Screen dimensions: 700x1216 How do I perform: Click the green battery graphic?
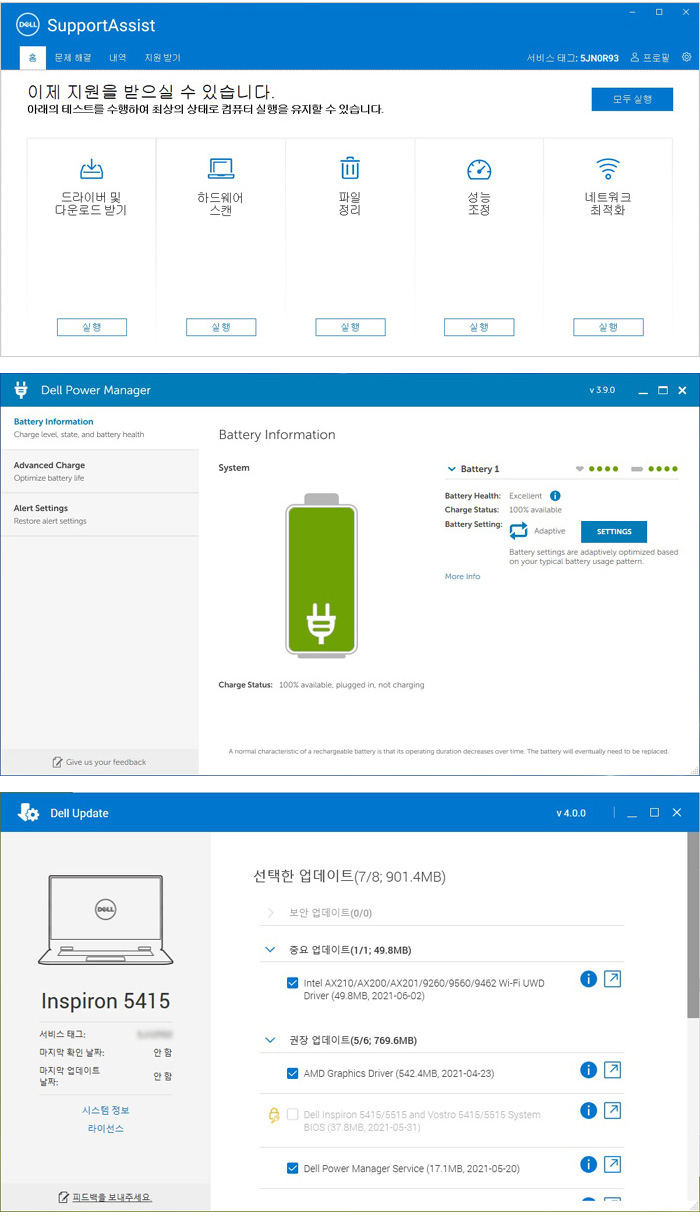pyautogui.click(x=320, y=577)
